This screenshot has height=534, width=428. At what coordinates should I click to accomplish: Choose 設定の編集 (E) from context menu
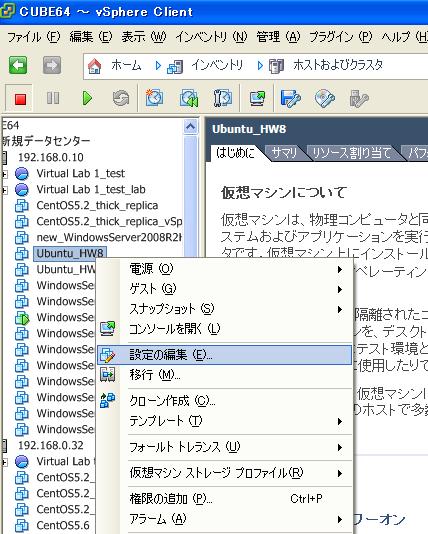(224, 355)
